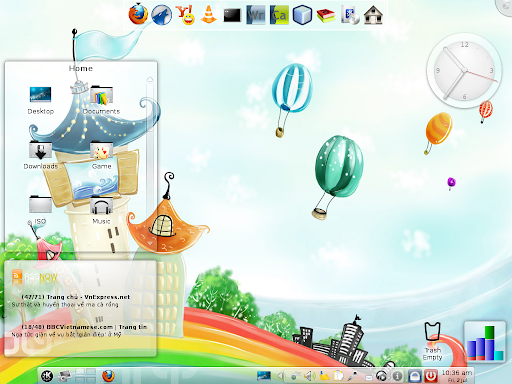Click the analog clock widget

coord(464,70)
